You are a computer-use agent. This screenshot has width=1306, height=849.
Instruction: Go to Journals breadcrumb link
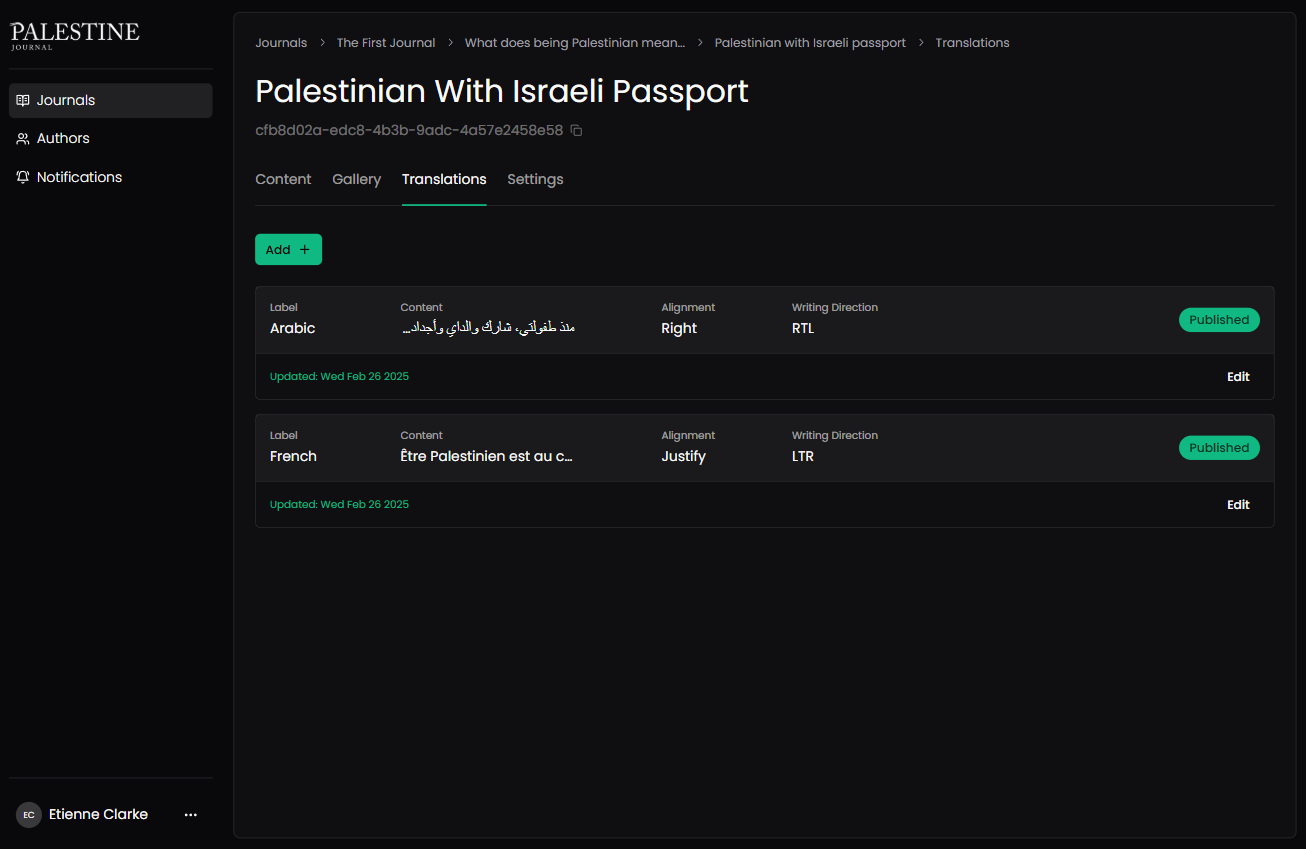tap(281, 43)
